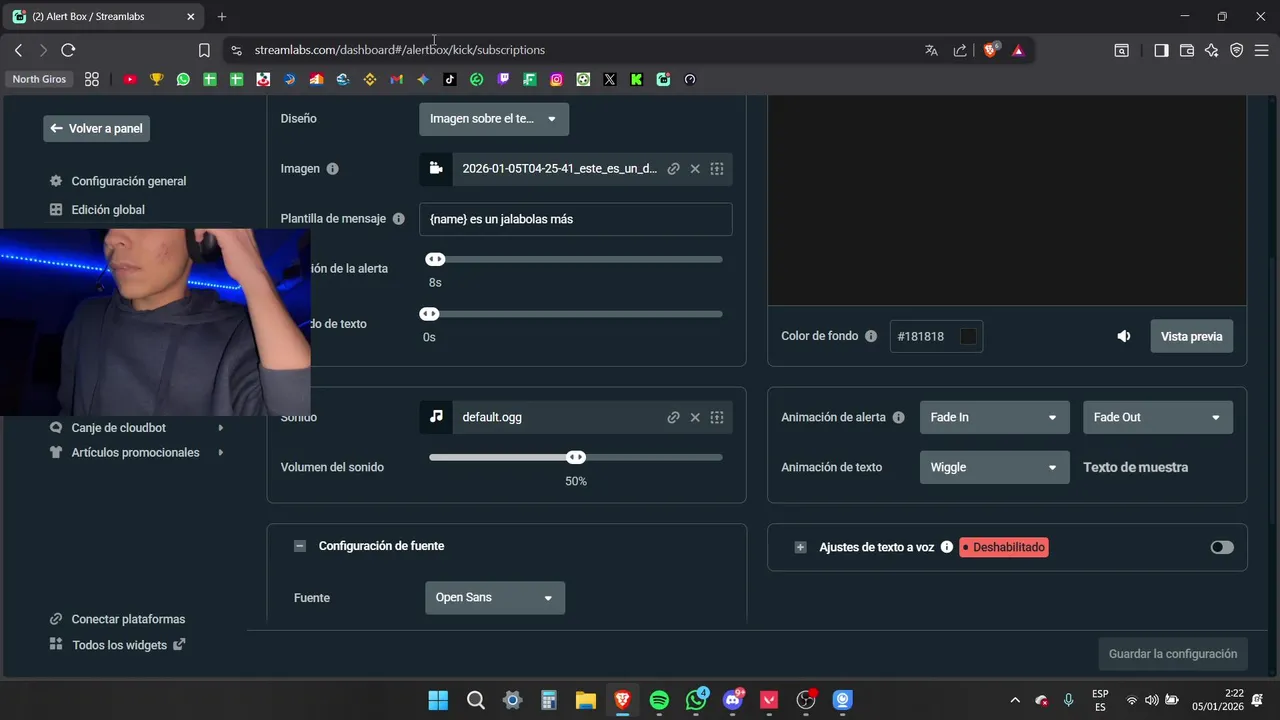Open Brave Wallet icon

click(1187, 50)
